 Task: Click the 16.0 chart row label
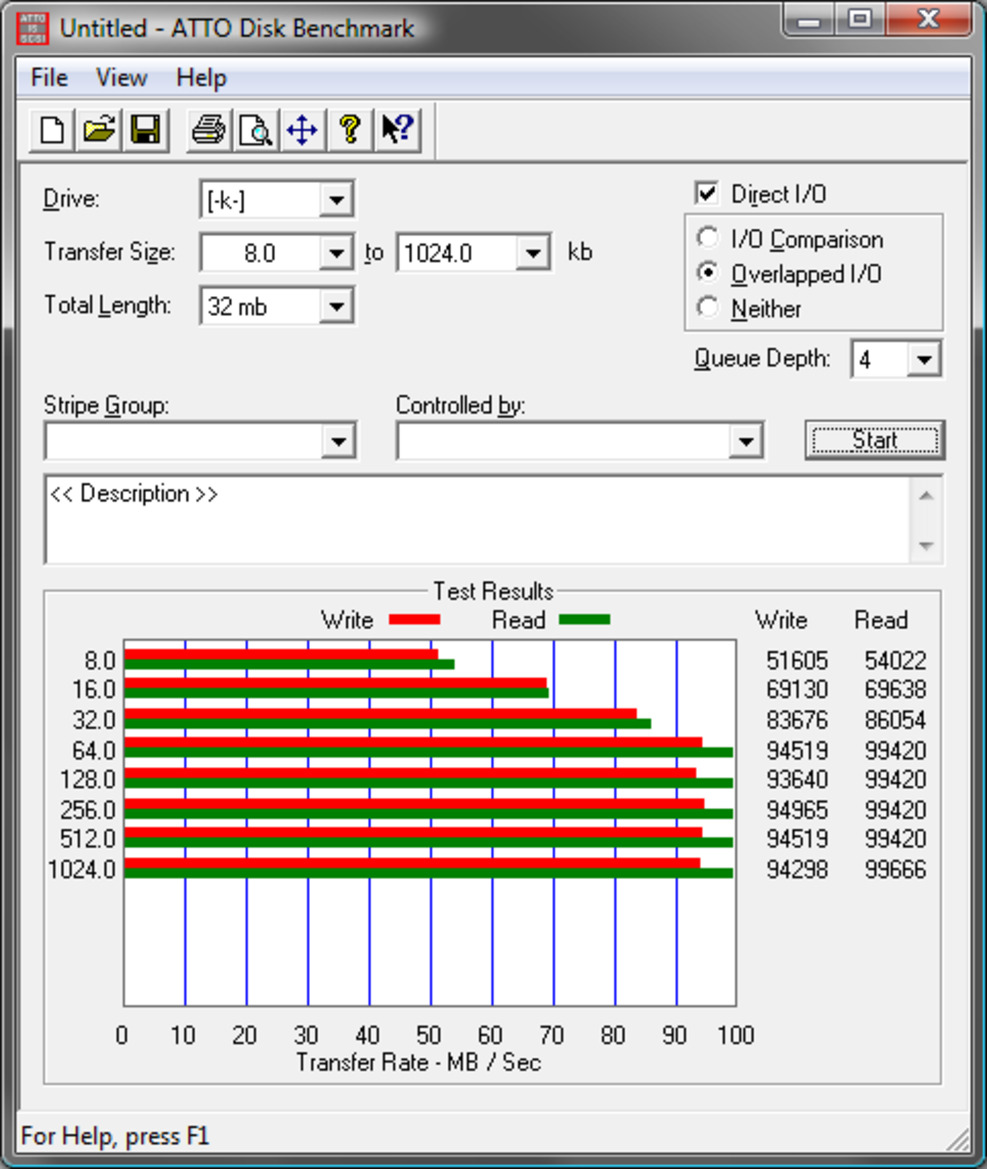pyautogui.click(x=94, y=690)
